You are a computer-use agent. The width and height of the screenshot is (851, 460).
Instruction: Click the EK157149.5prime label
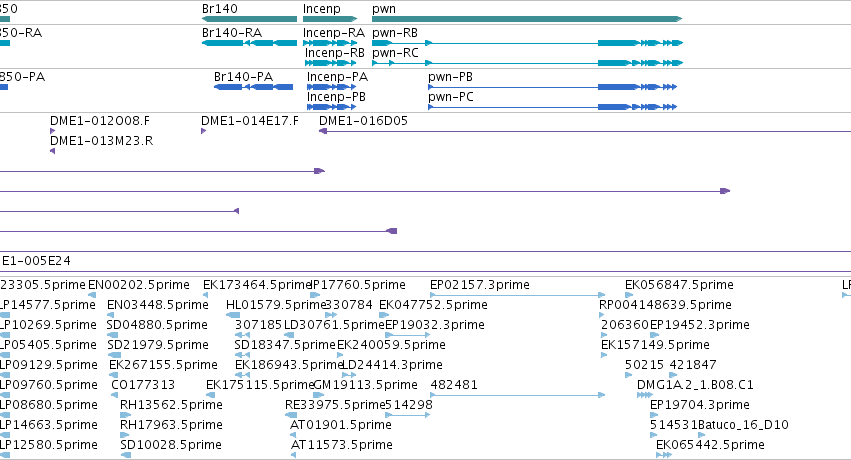click(655, 345)
